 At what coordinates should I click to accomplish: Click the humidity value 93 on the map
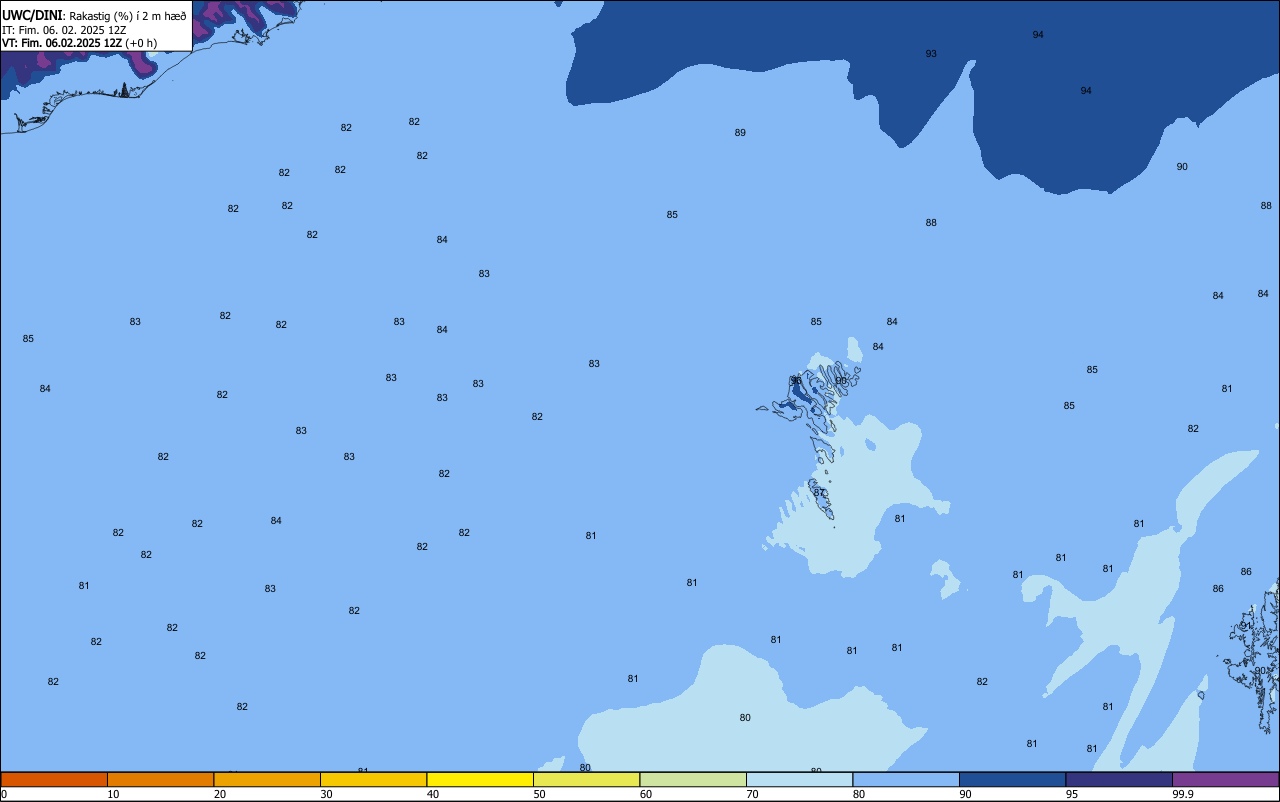[931, 54]
